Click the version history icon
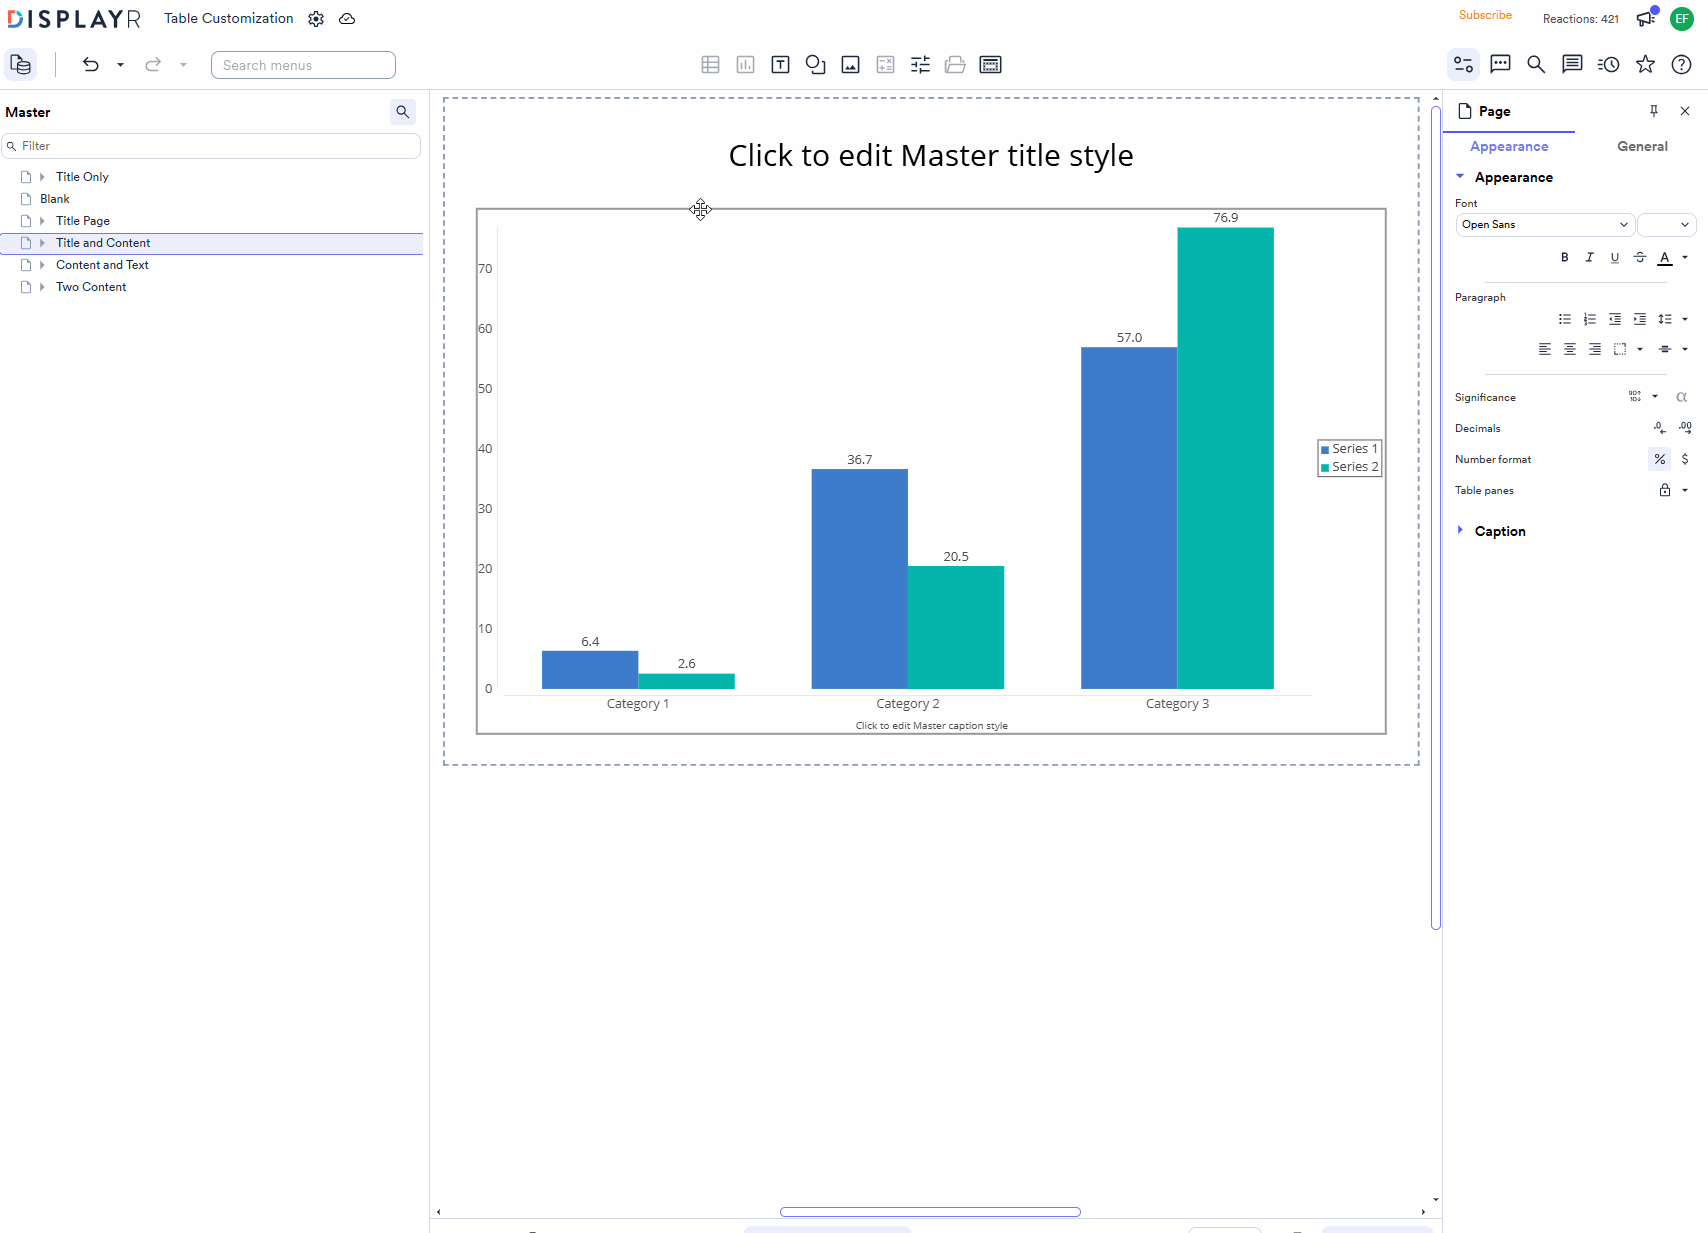Viewport: 1708px width, 1233px height. coord(1608,64)
